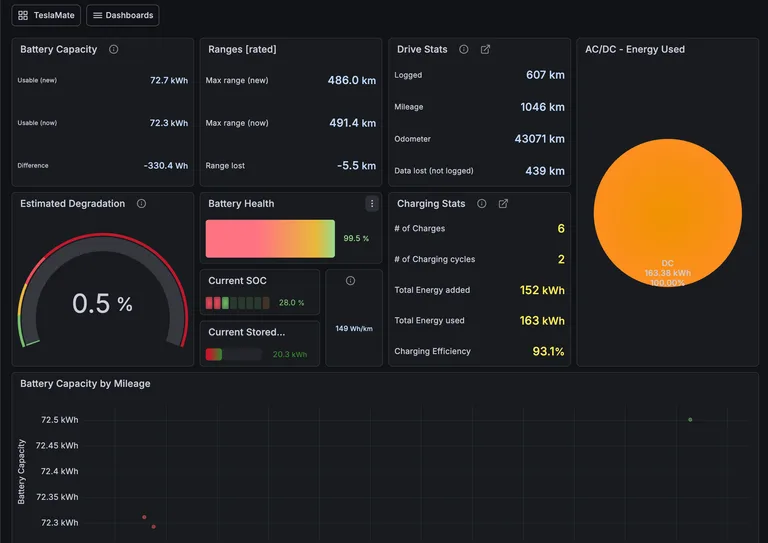The width and height of the screenshot is (768, 543).
Task: Click the orange DC pie chart slice
Action: tap(668, 212)
